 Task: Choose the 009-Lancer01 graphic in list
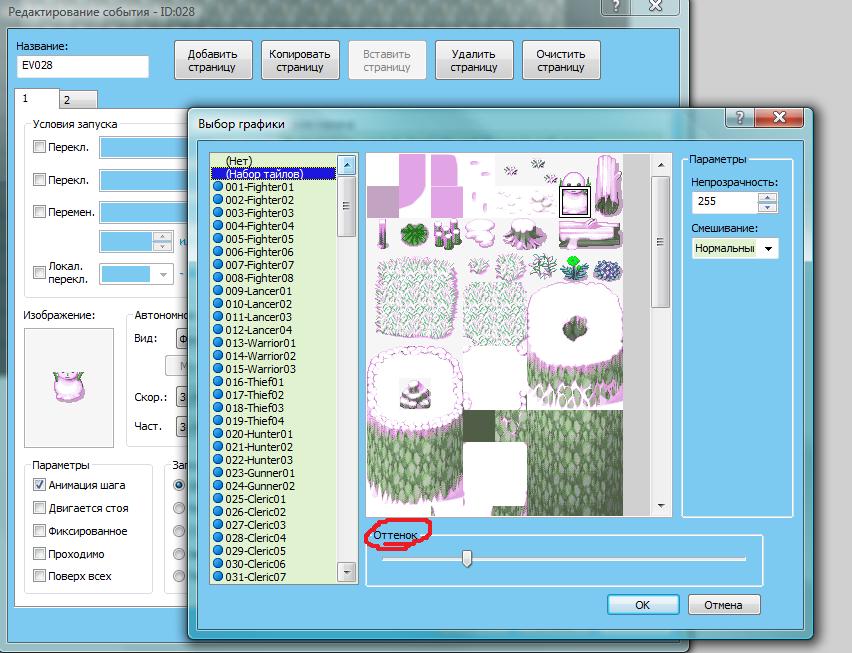tap(258, 291)
